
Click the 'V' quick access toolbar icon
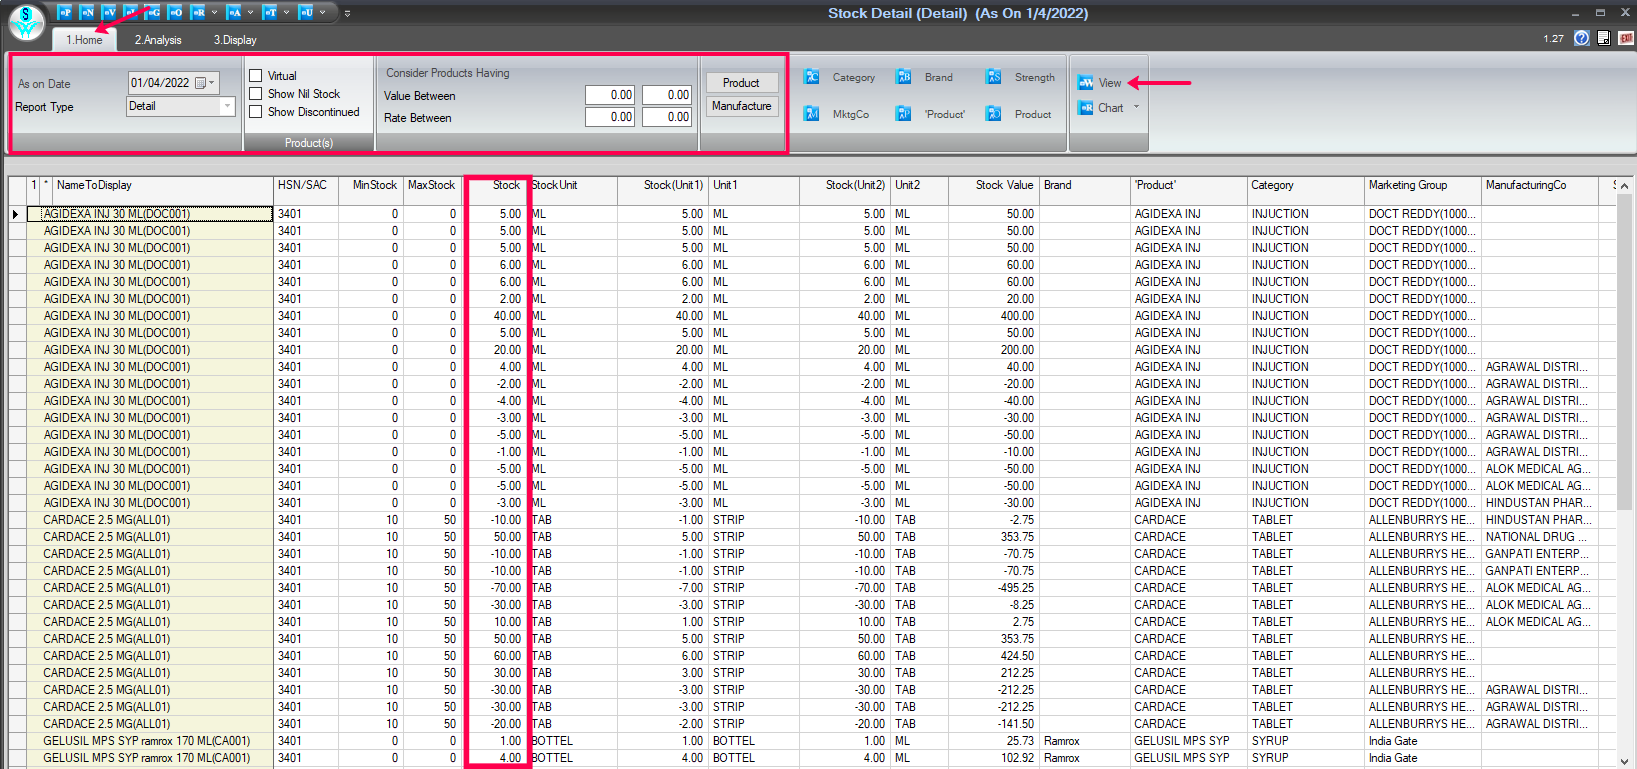pos(109,12)
